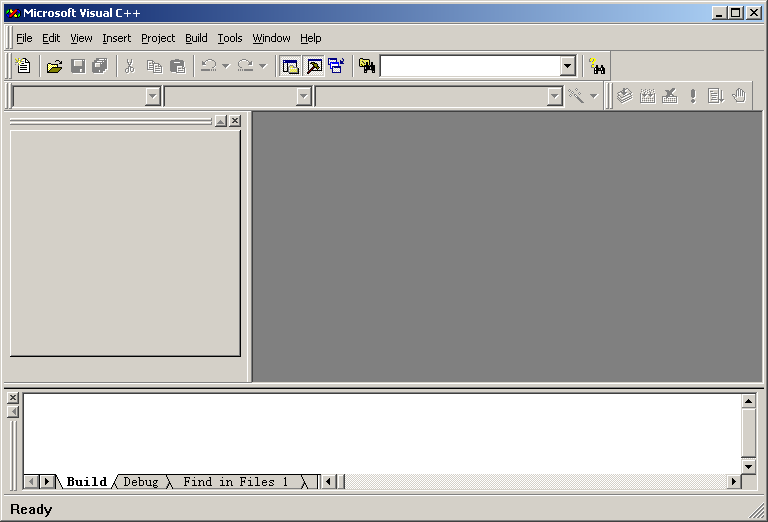Expand the Redo history dropdown arrow
This screenshot has width=768, height=522.
click(x=263, y=66)
